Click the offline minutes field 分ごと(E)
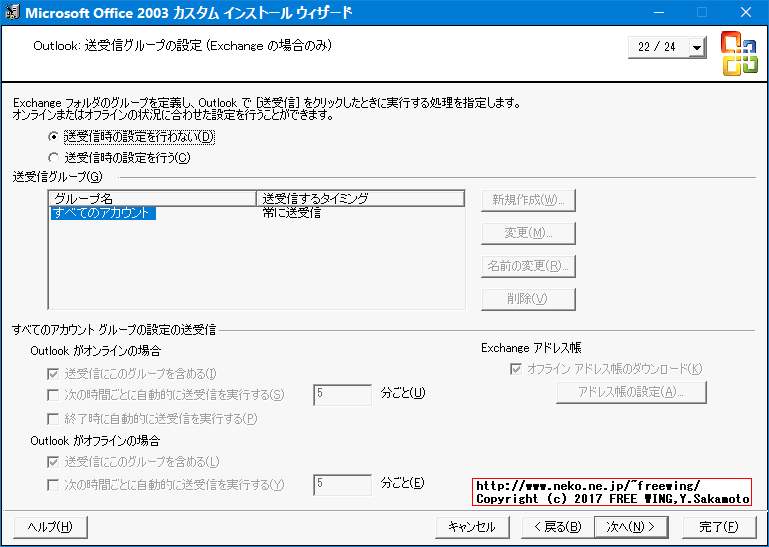The image size is (769, 547). [x=342, y=485]
